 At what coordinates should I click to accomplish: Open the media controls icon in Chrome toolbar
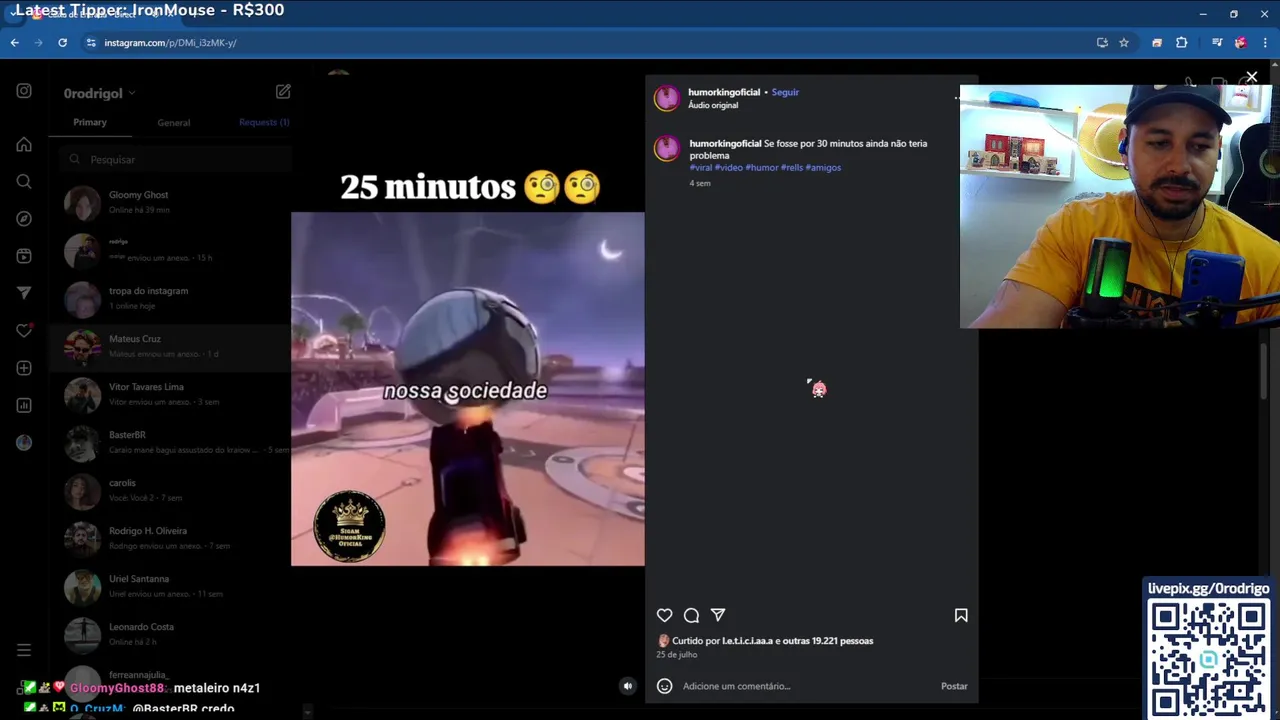click(x=1217, y=43)
